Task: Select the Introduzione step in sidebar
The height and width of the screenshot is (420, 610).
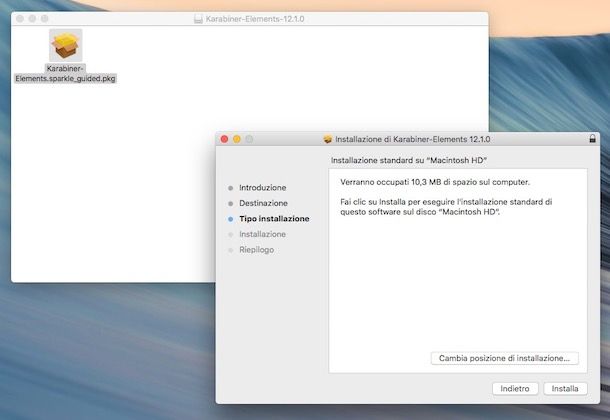Action: [x=263, y=188]
